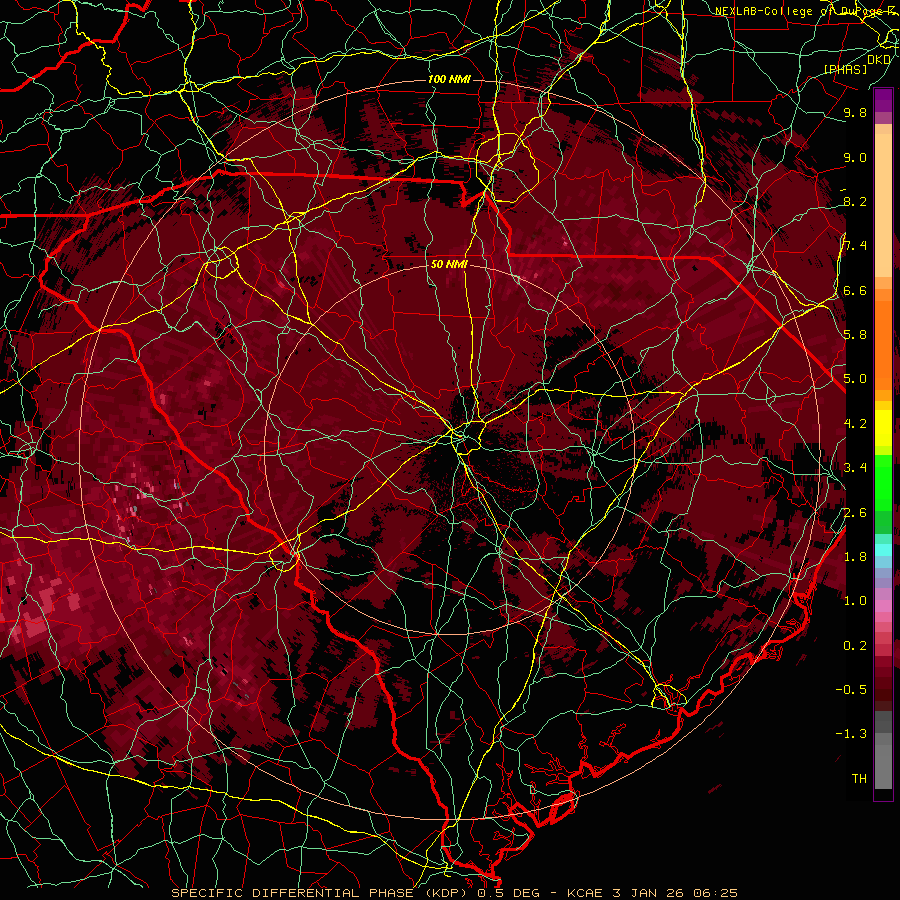The image size is (900, 900).
Task: Click the 4.2 value on the scale
Action: pos(855,424)
